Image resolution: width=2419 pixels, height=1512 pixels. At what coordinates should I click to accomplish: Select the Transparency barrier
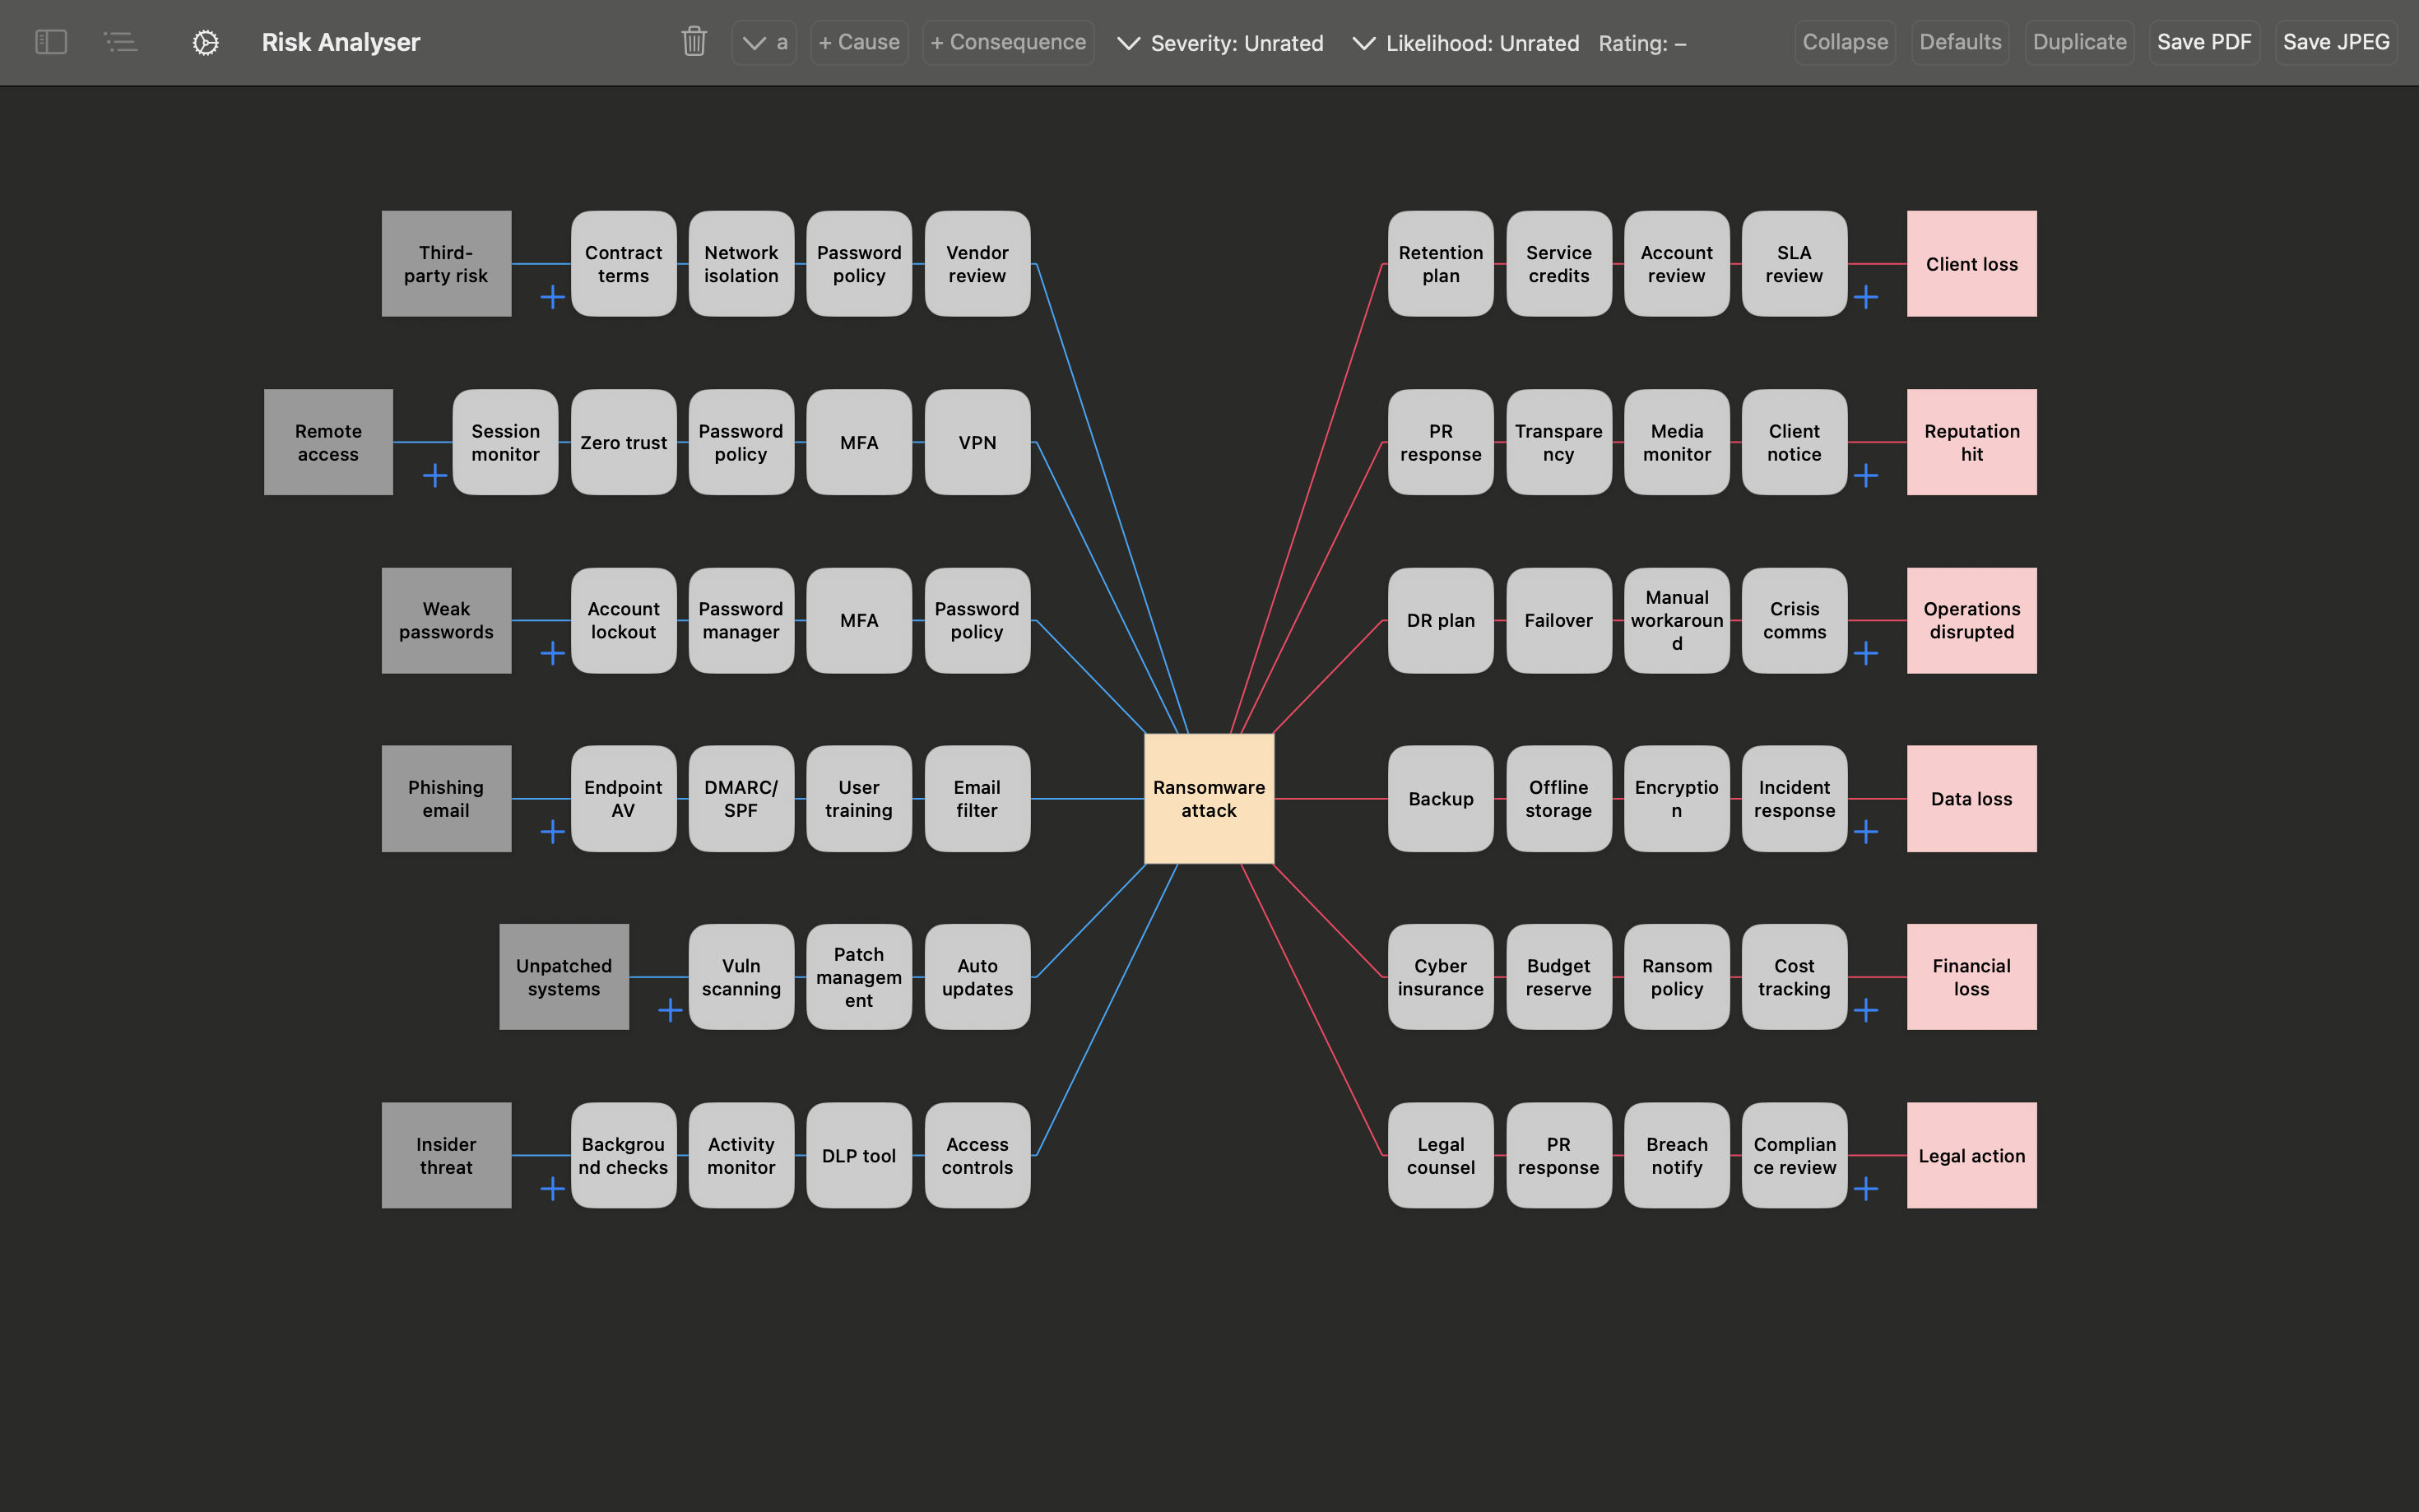(1559, 442)
